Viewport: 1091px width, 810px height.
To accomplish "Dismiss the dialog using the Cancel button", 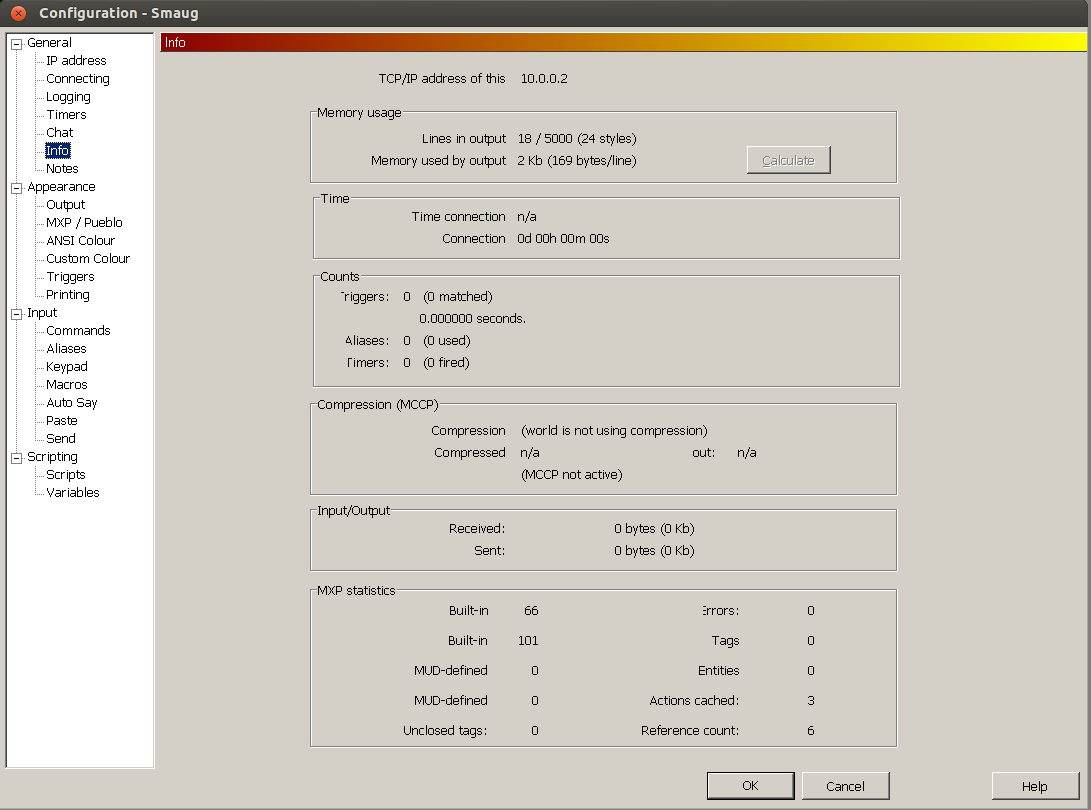I will 845,786.
